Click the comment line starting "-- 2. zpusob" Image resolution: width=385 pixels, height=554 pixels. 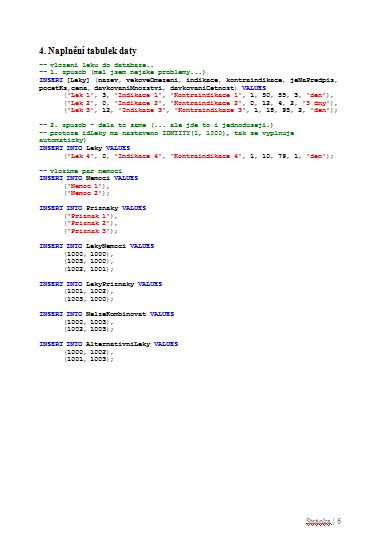click(156, 125)
